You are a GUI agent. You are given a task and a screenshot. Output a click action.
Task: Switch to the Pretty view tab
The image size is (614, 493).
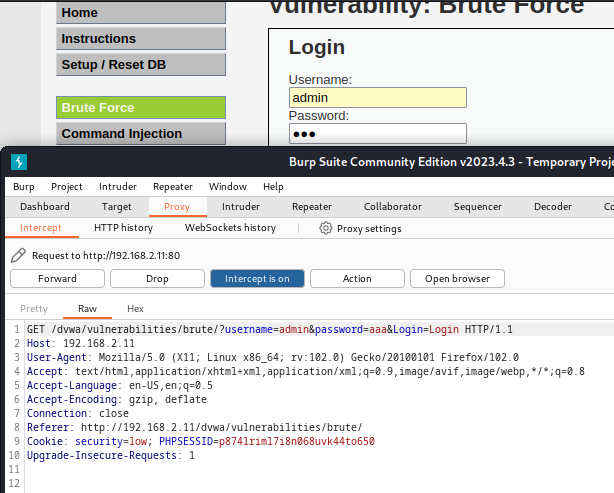point(34,309)
